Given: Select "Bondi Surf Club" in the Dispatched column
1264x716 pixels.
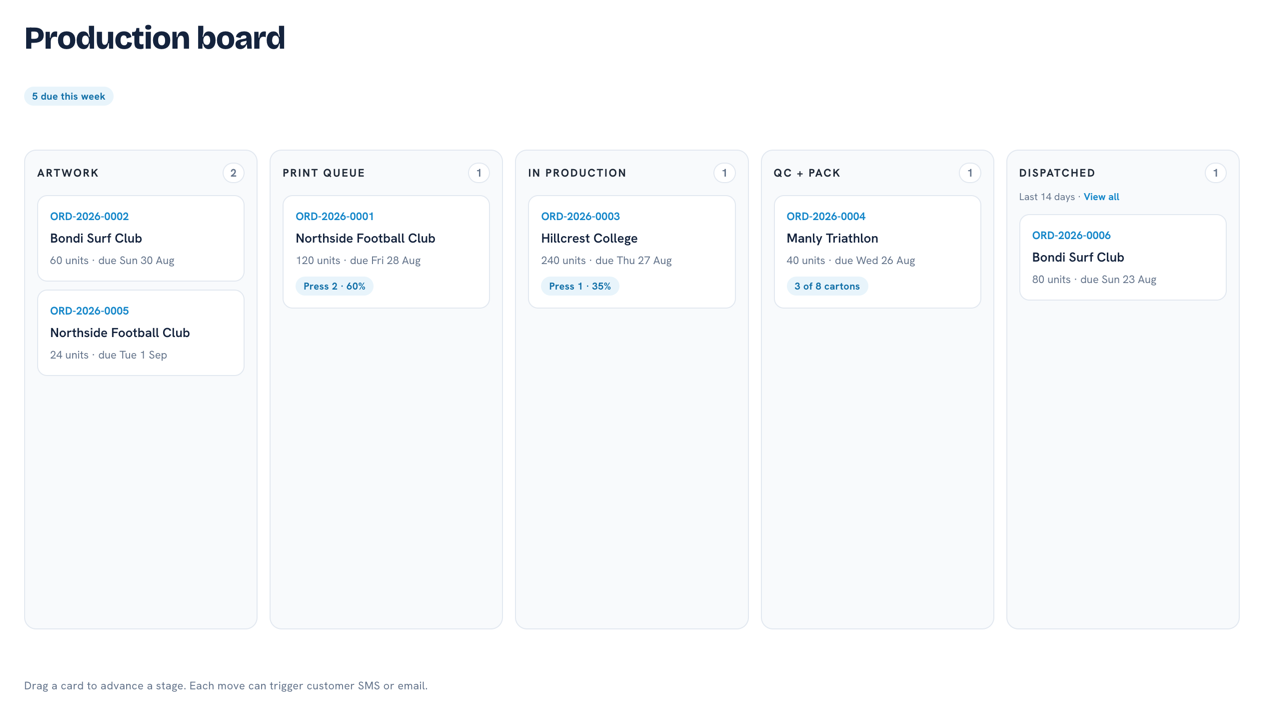Looking at the screenshot, I should coord(1078,257).
